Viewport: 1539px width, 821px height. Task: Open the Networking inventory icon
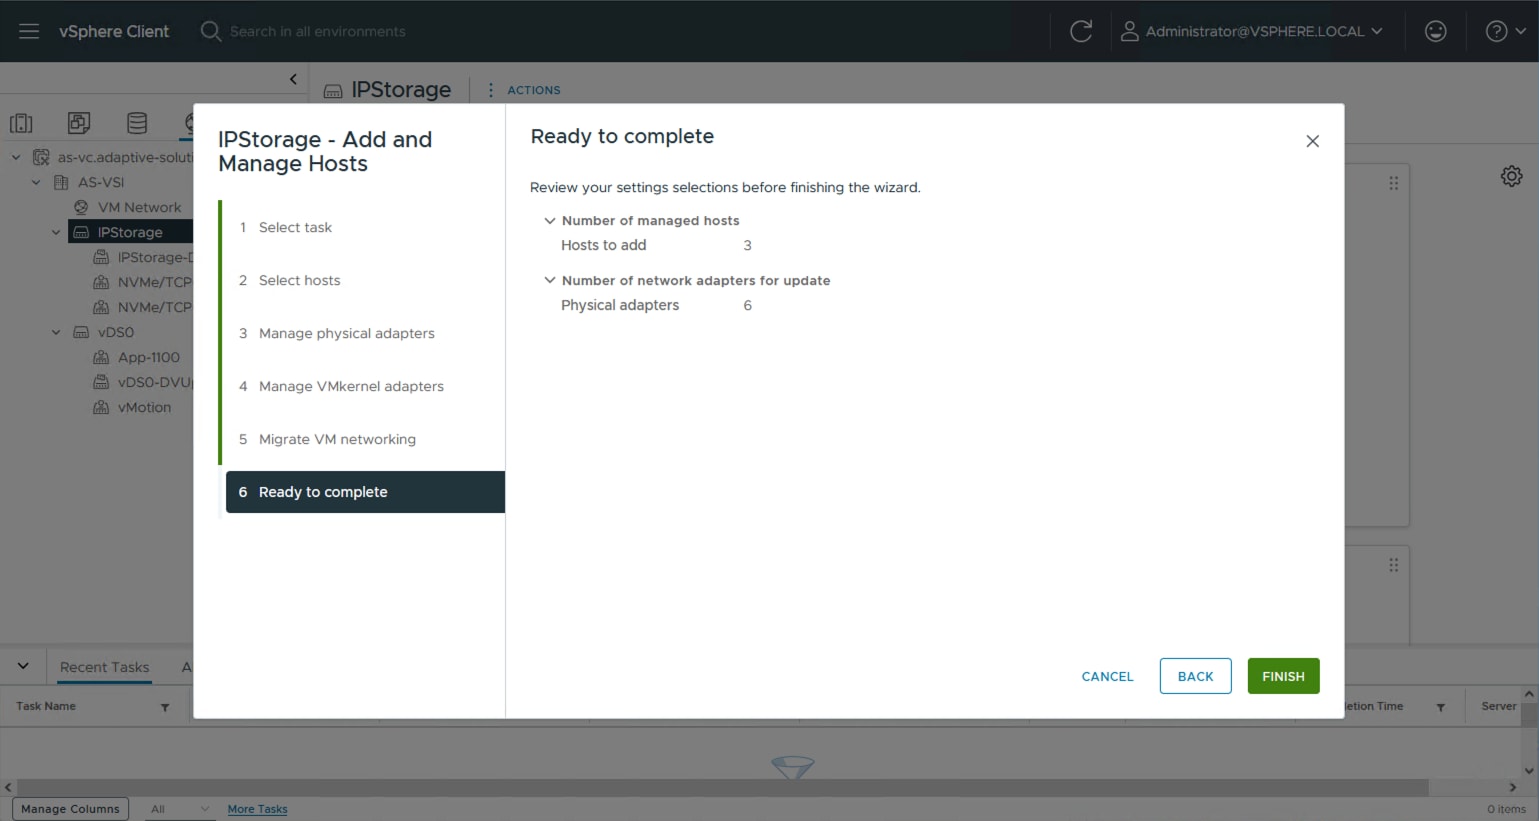tap(193, 122)
